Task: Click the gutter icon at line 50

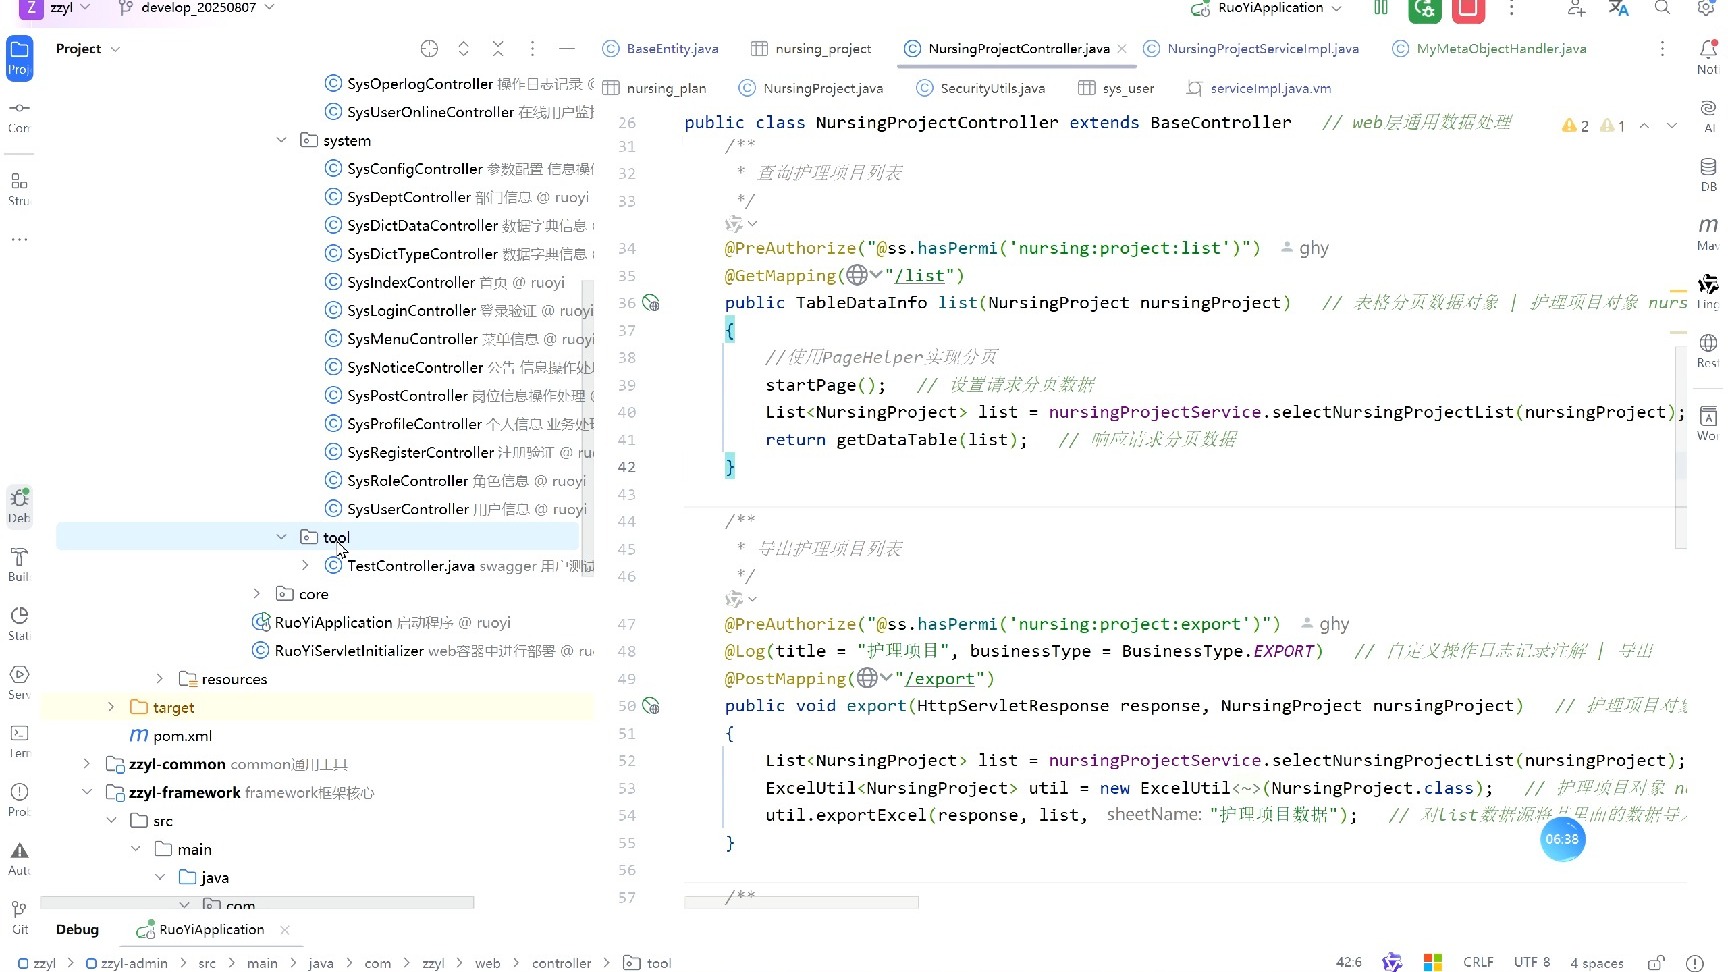Action: coord(650,706)
